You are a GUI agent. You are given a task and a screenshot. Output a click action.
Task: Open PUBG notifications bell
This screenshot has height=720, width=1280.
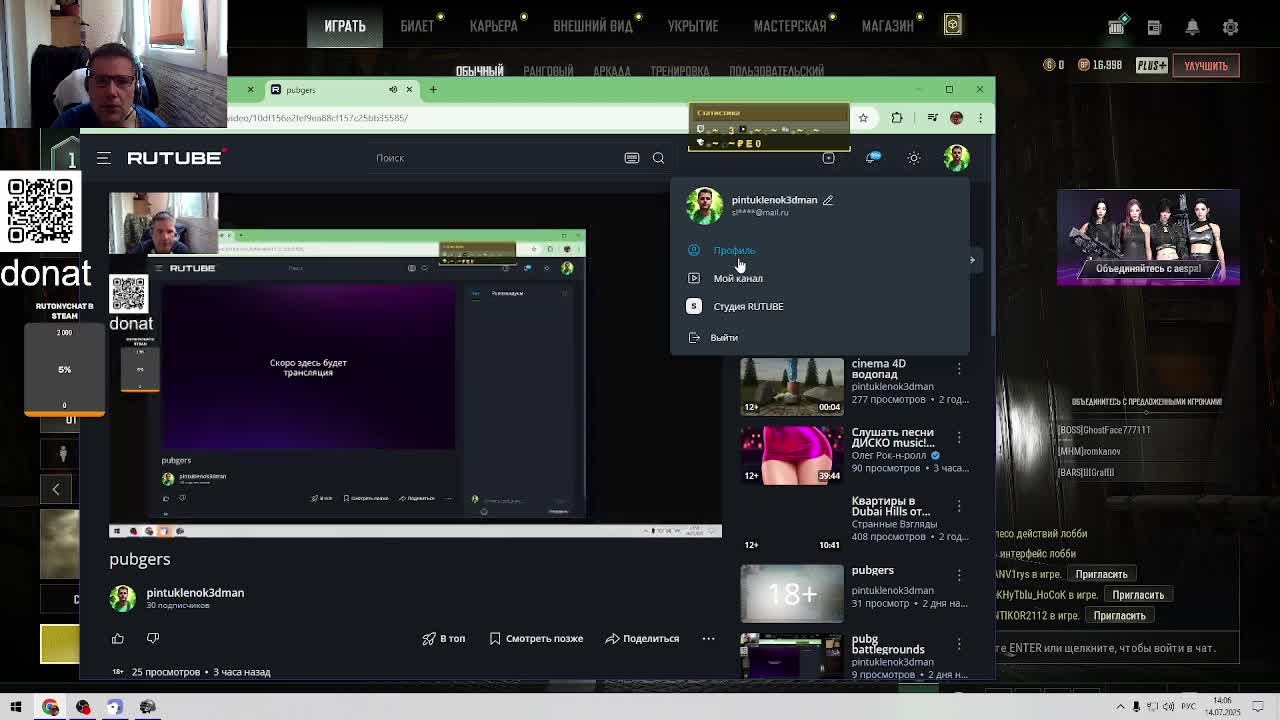coord(1192,27)
